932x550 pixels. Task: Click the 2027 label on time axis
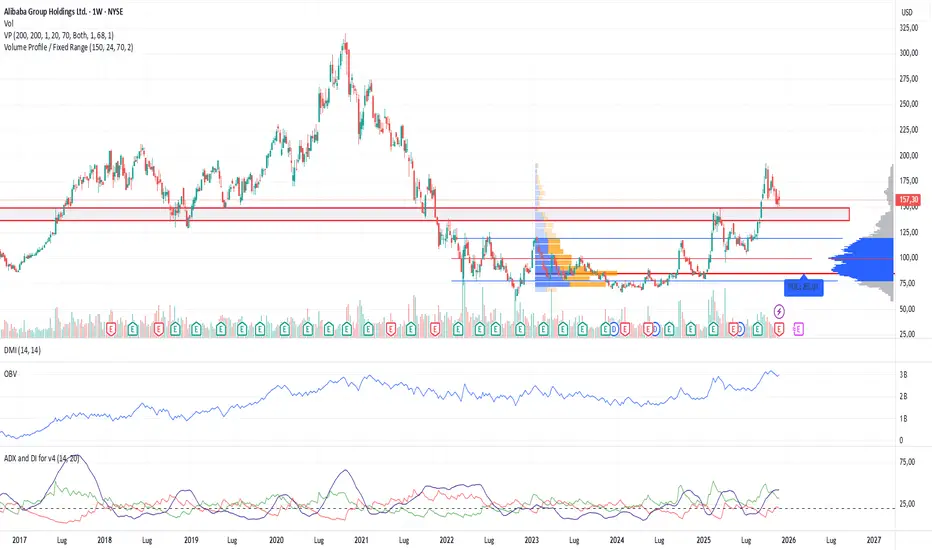pyautogui.click(x=874, y=540)
